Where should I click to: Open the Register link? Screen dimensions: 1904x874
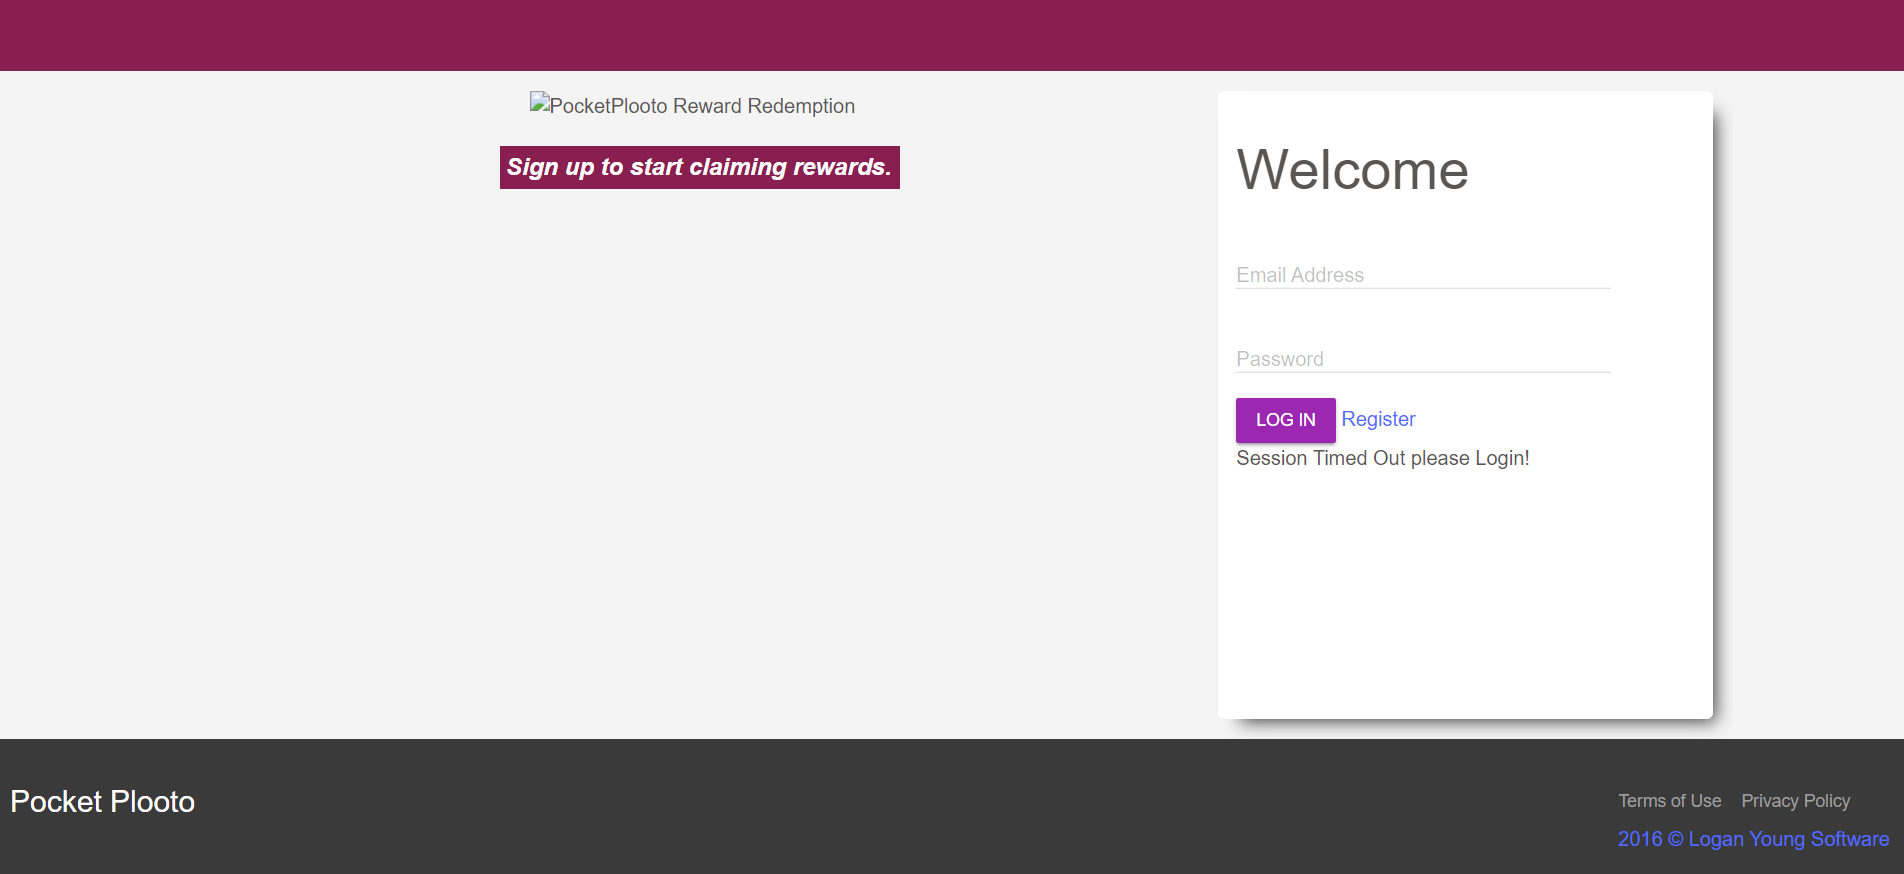coord(1378,419)
